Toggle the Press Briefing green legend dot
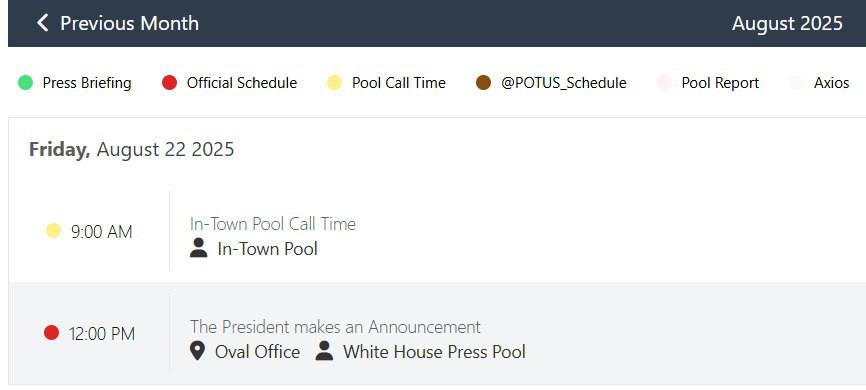 click(25, 83)
